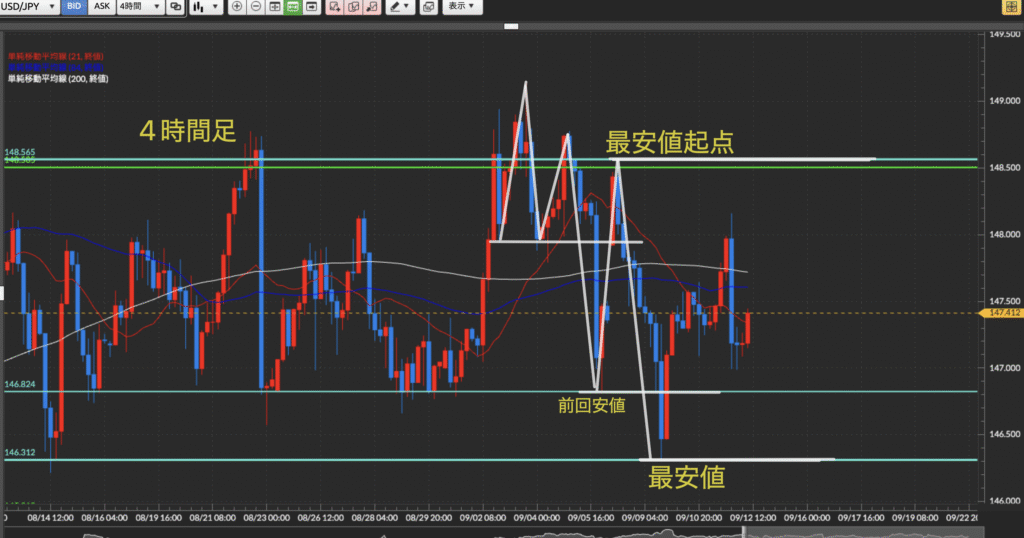1024x538 pixels.
Task: Click the 146.500 price axis label
Action: 1004,434
